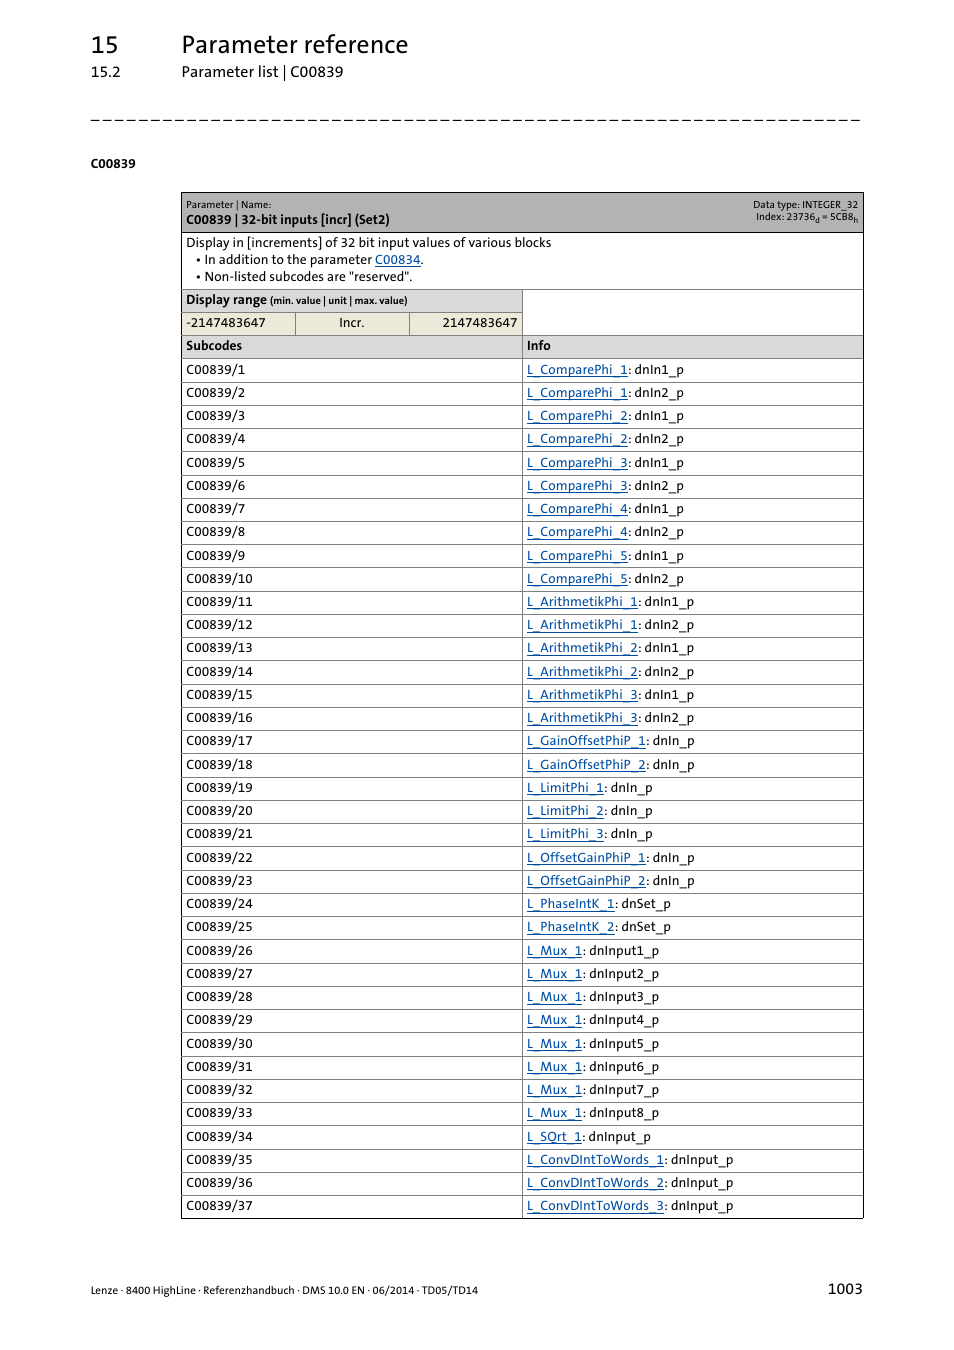Open the C00834 parameter link
The width and height of the screenshot is (954, 1350).
pyautogui.click(x=397, y=260)
